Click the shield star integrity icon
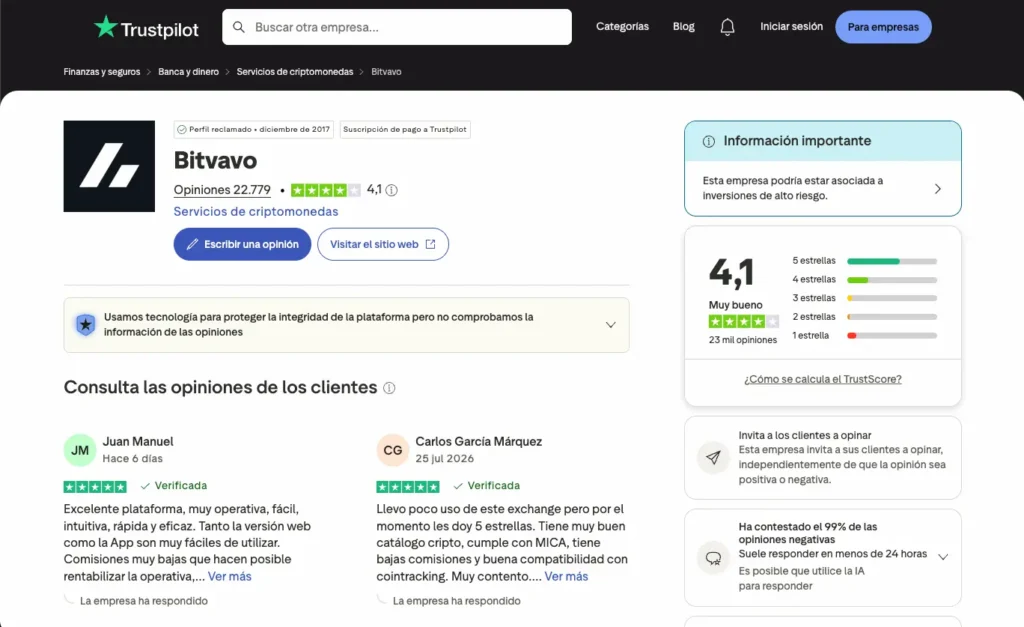Image resolution: width=1024 pixels, height=627 pixels. pyautogui.click(x=86, y=325)
